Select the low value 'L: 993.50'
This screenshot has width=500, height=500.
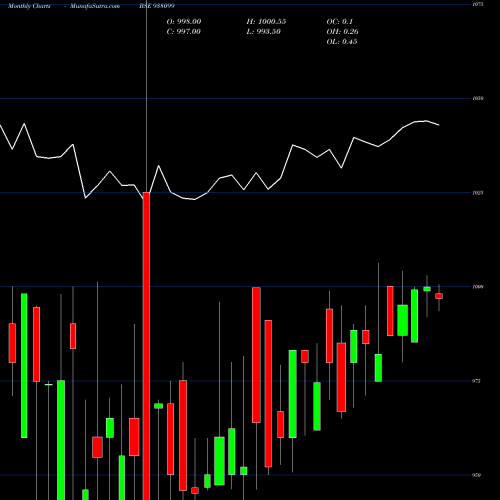click(263, 32)
